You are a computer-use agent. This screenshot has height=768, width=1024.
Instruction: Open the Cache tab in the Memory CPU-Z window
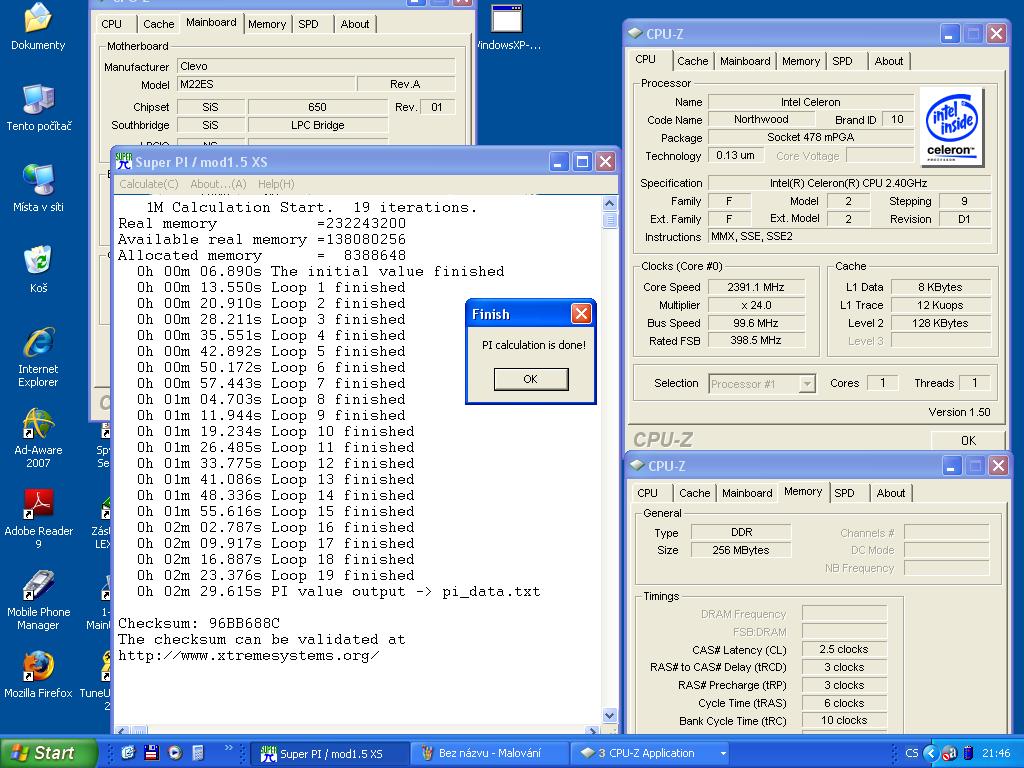click(694, 493)
